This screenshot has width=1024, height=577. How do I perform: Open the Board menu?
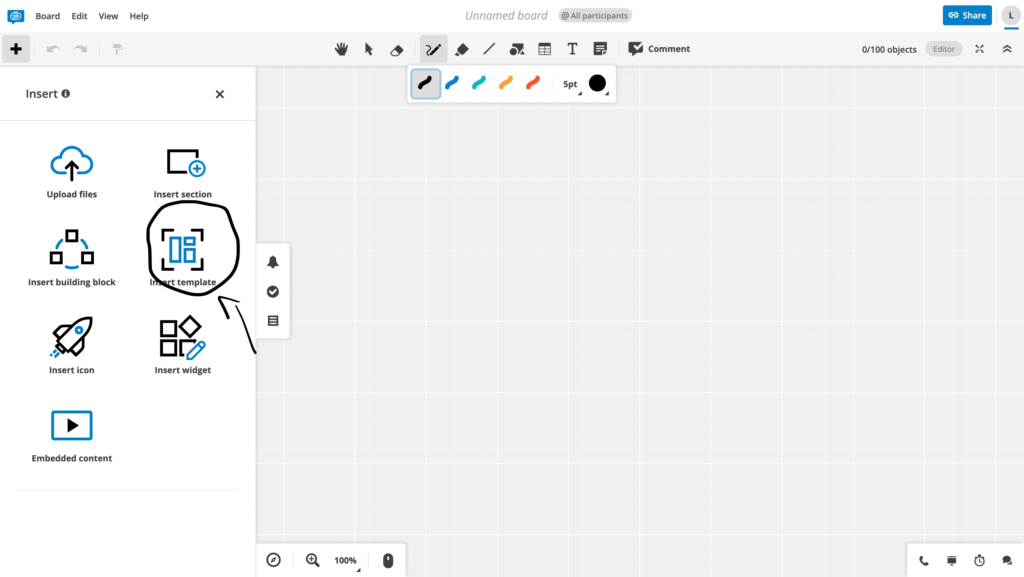coord(48,16)
